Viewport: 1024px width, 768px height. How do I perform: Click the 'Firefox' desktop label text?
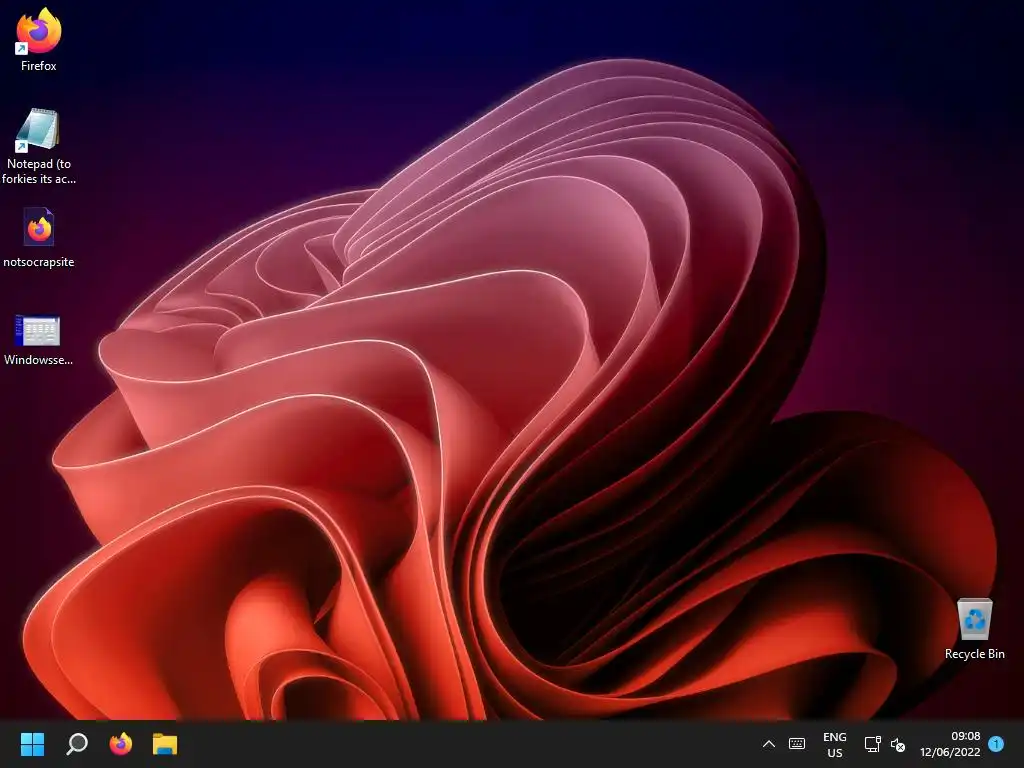click(39, 66)
